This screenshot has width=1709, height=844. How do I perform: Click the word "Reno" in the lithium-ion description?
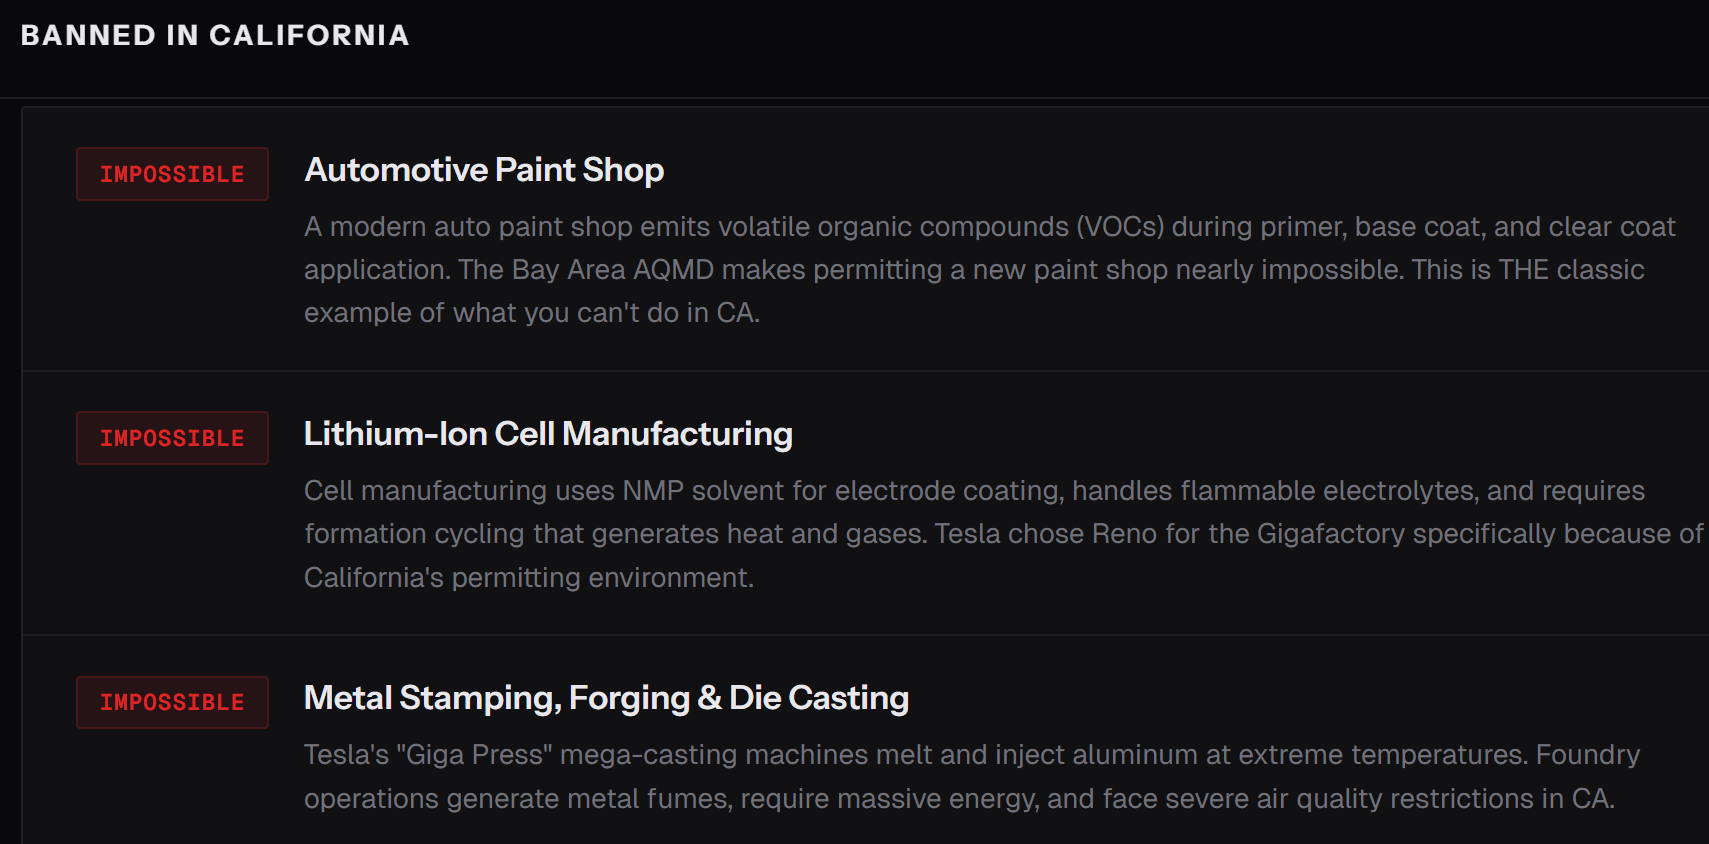tap(1124, 534)
